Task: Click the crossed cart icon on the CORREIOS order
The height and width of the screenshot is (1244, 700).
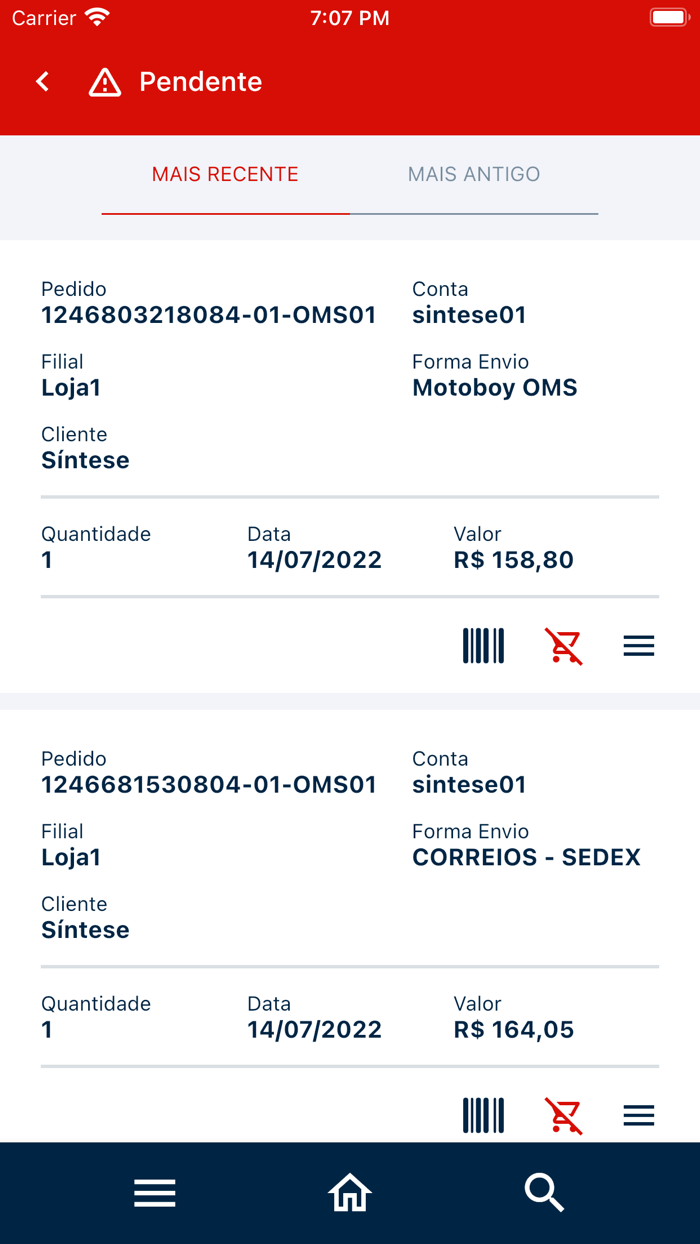Action: (x=563, y=1115)
